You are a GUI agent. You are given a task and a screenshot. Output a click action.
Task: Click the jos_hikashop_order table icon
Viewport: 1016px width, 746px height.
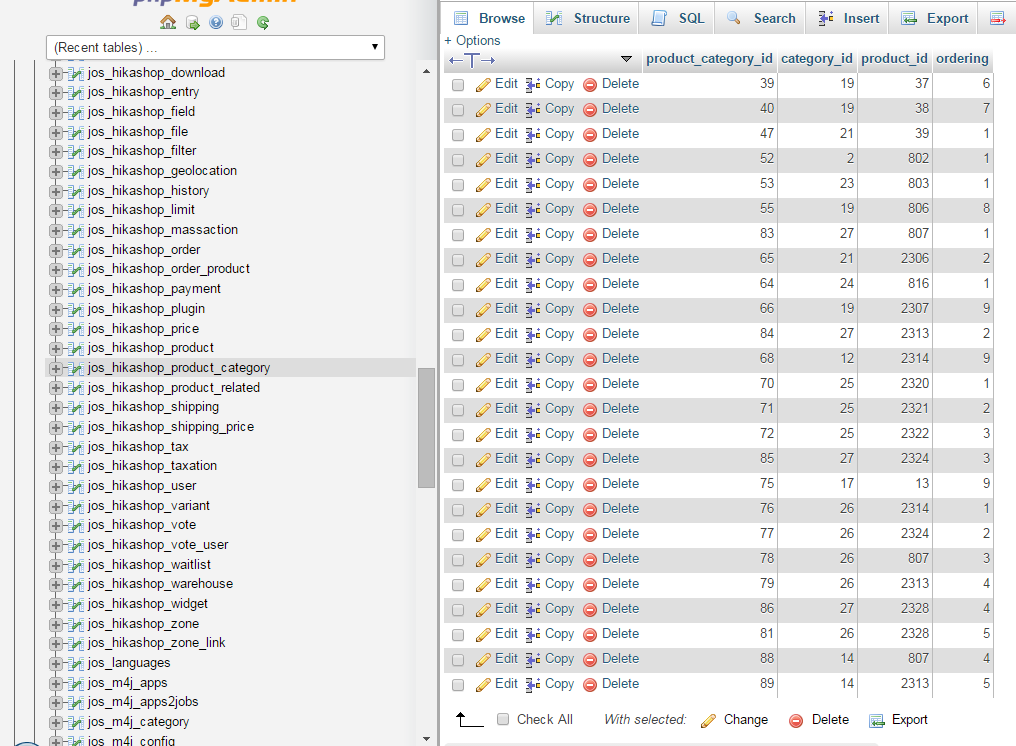(75, 250)
